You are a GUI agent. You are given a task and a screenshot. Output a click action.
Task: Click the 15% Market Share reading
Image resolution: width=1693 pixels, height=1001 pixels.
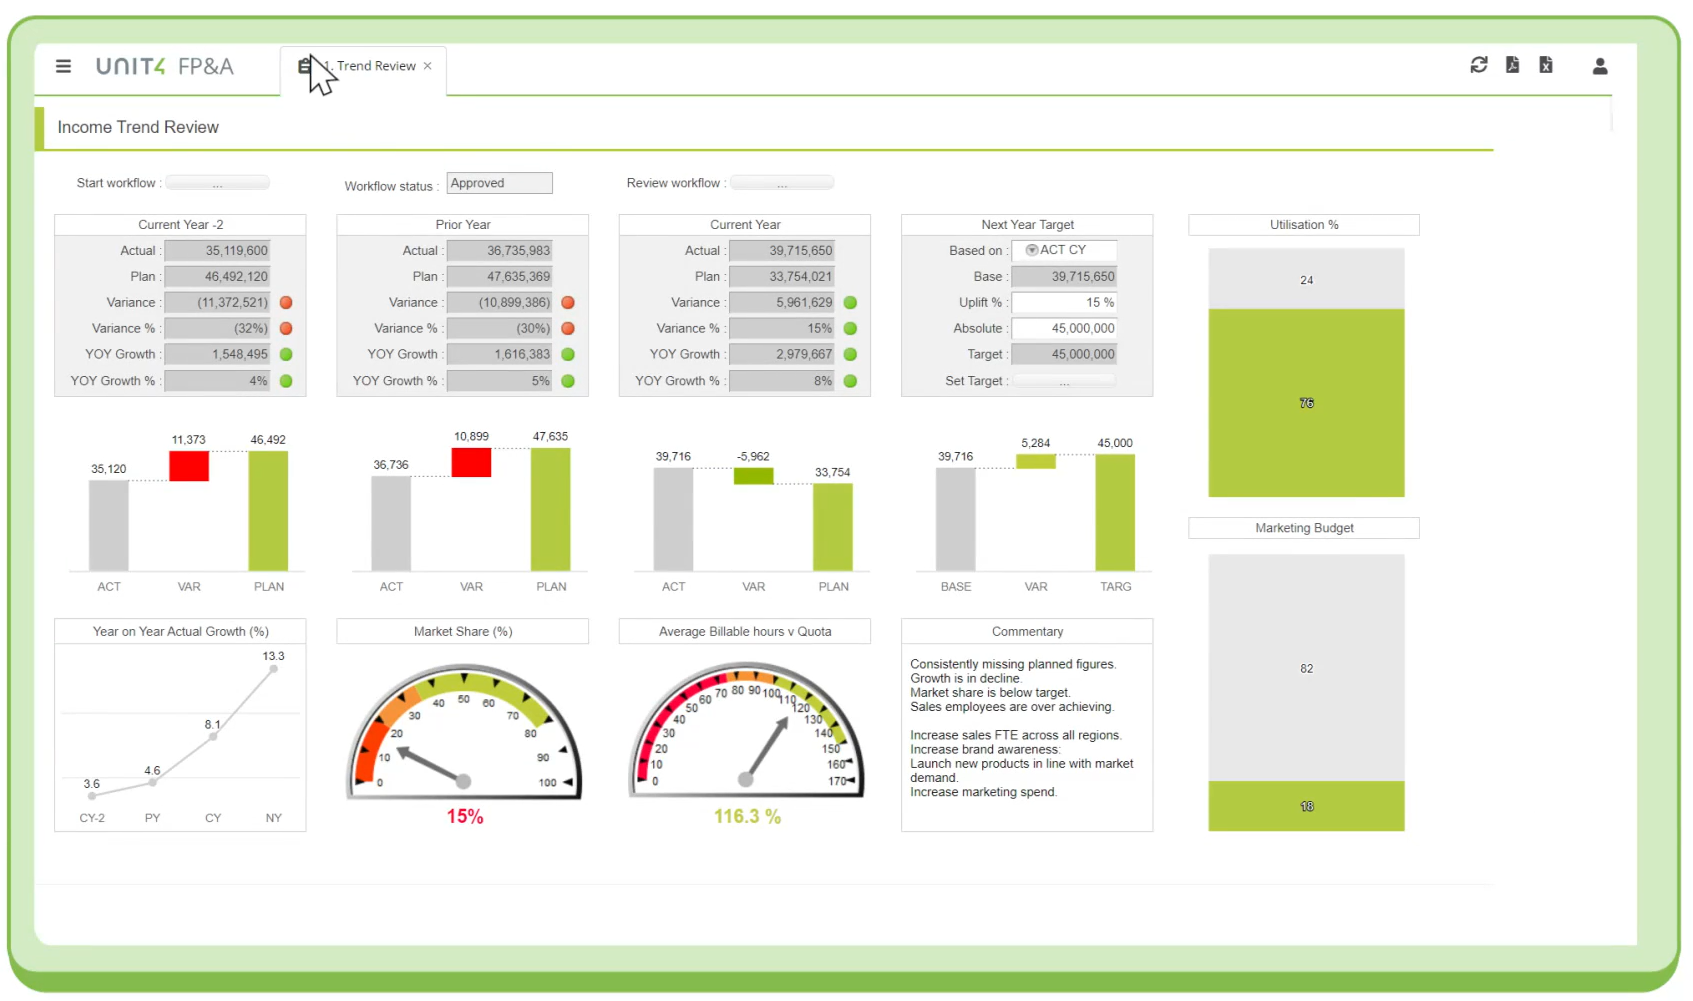(x=465, y=817)
